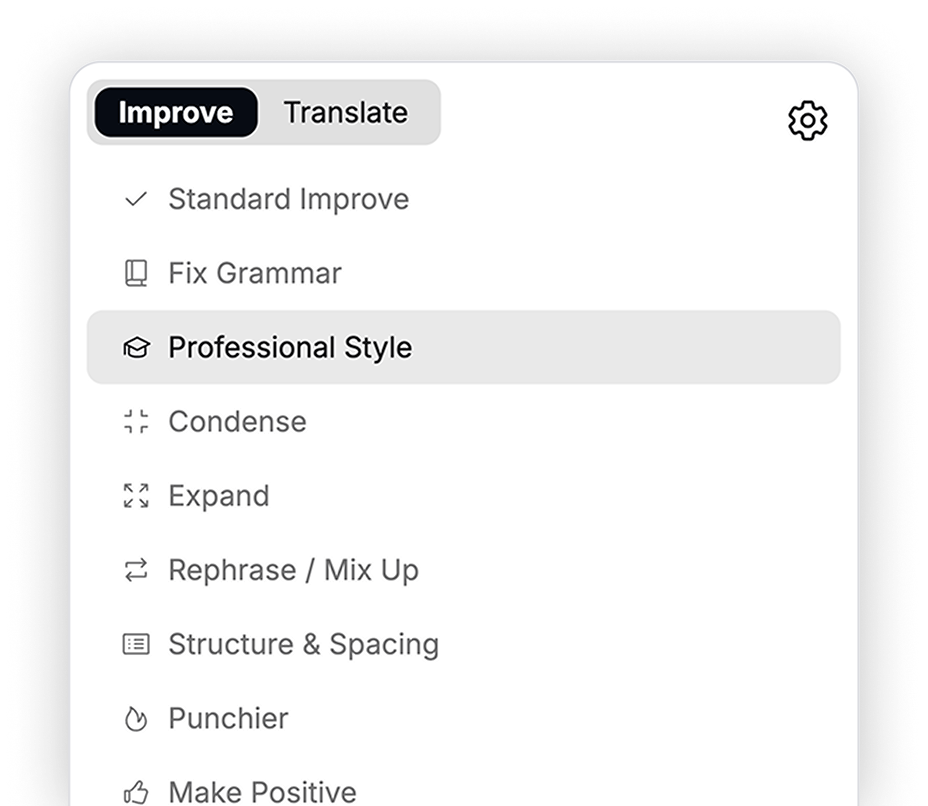Click the thumbs-up icon beside Make Positive
This screenshot has width=928, height=806.
click(136, 791)
